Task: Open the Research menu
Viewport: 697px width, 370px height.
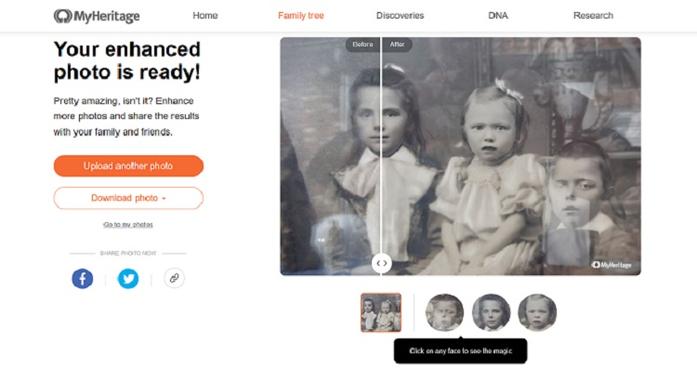Action: (593, 16)
